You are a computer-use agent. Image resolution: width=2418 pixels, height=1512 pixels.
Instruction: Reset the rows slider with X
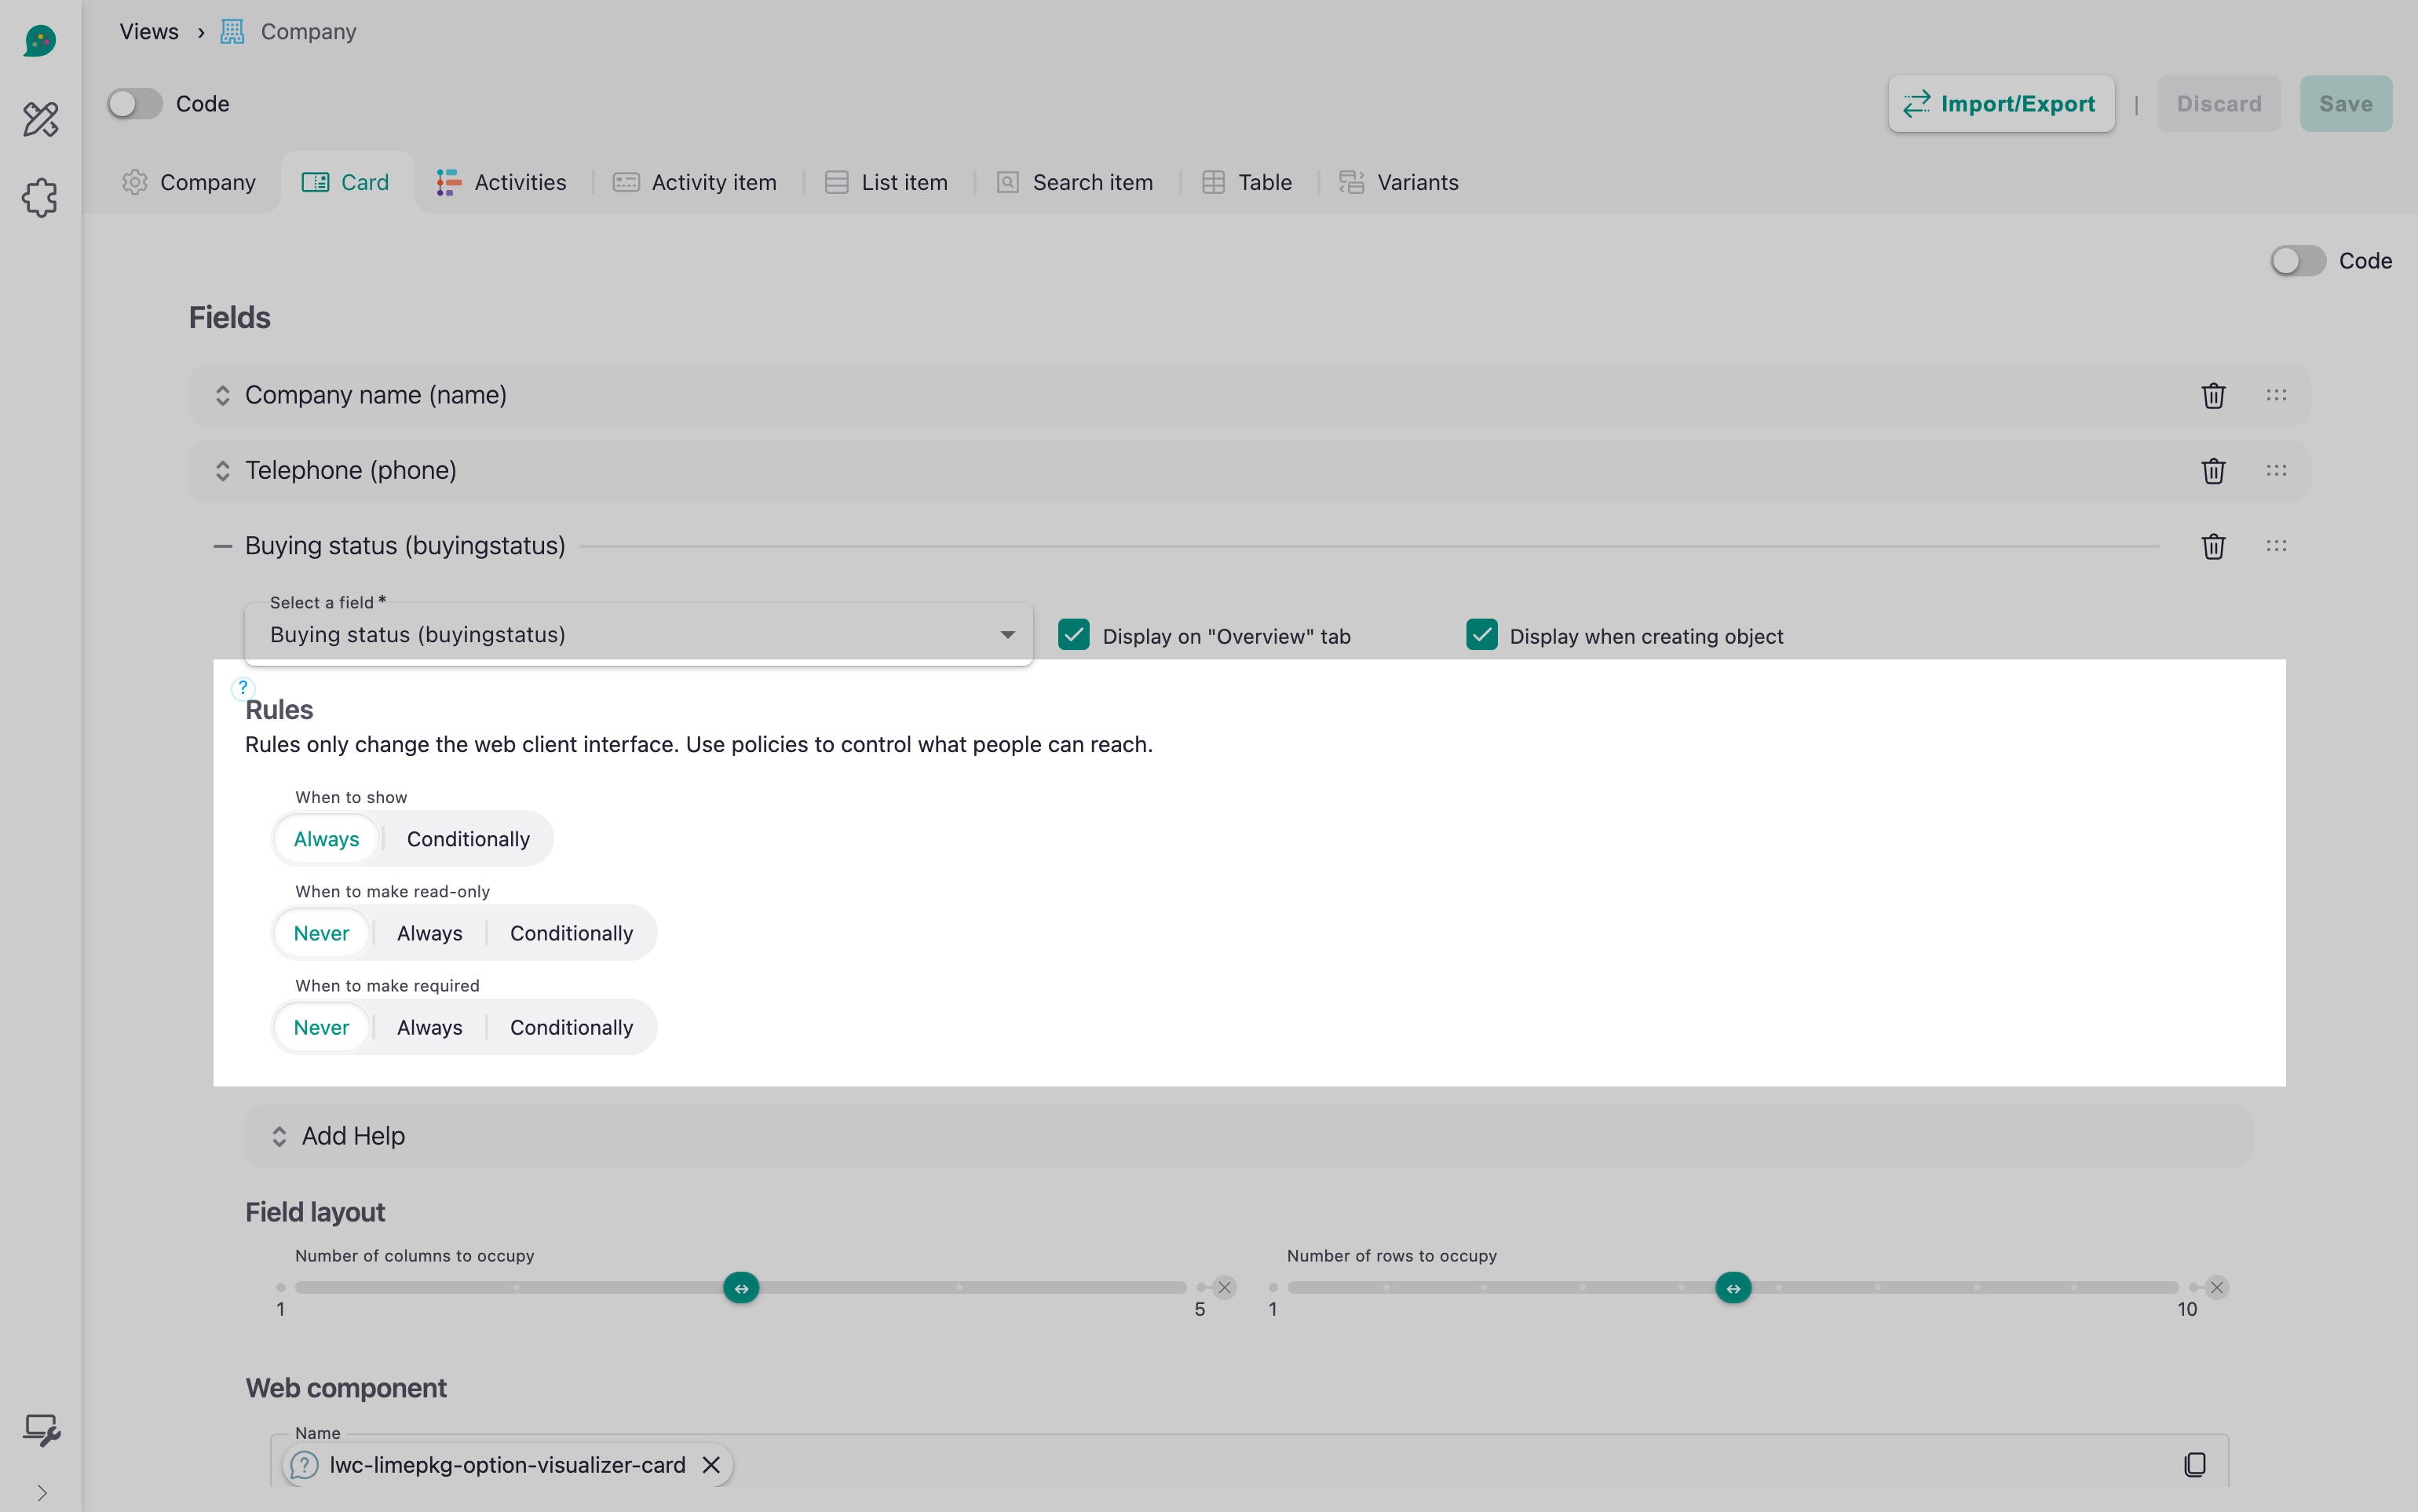click(x=2216, y=1287)
